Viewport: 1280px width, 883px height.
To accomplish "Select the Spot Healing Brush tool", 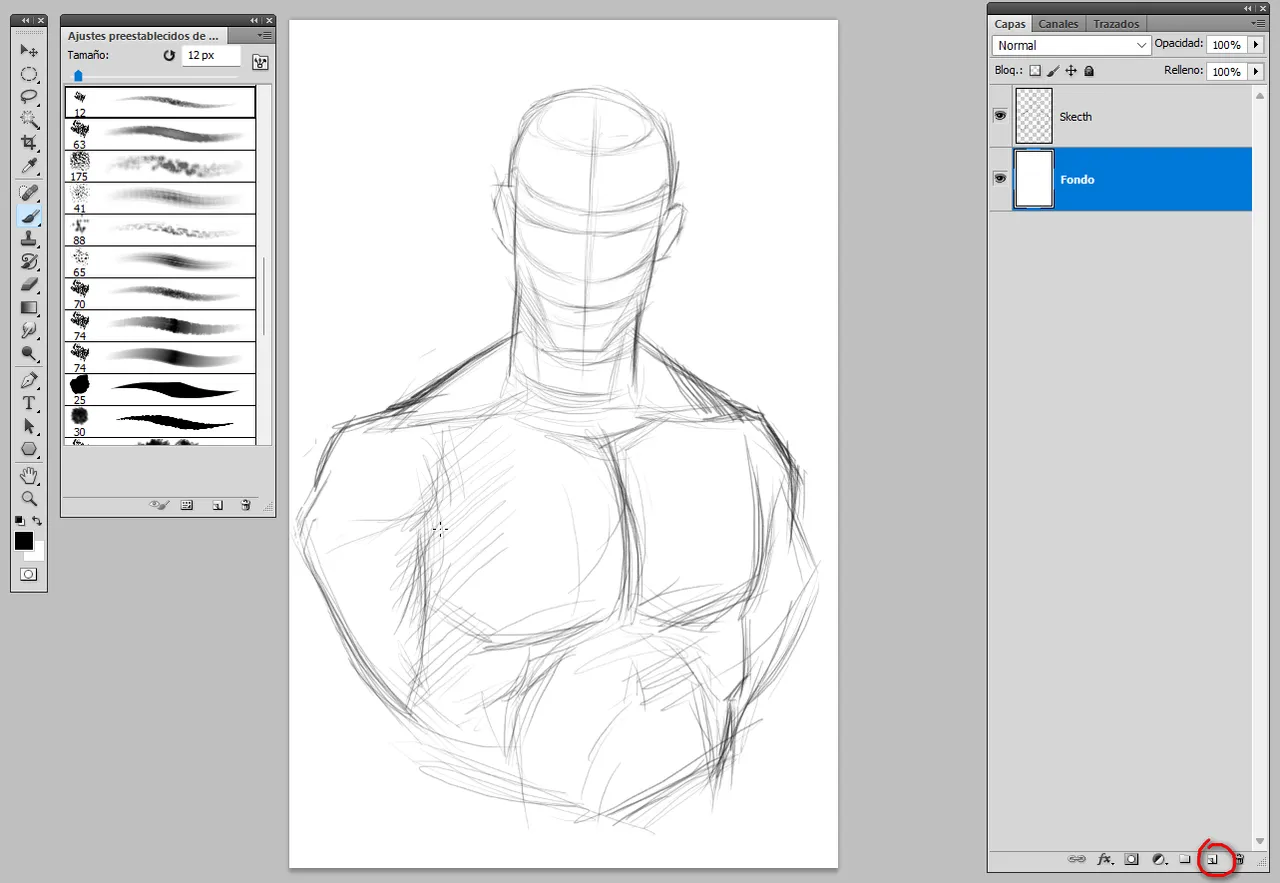I will (x=29, y=193).
